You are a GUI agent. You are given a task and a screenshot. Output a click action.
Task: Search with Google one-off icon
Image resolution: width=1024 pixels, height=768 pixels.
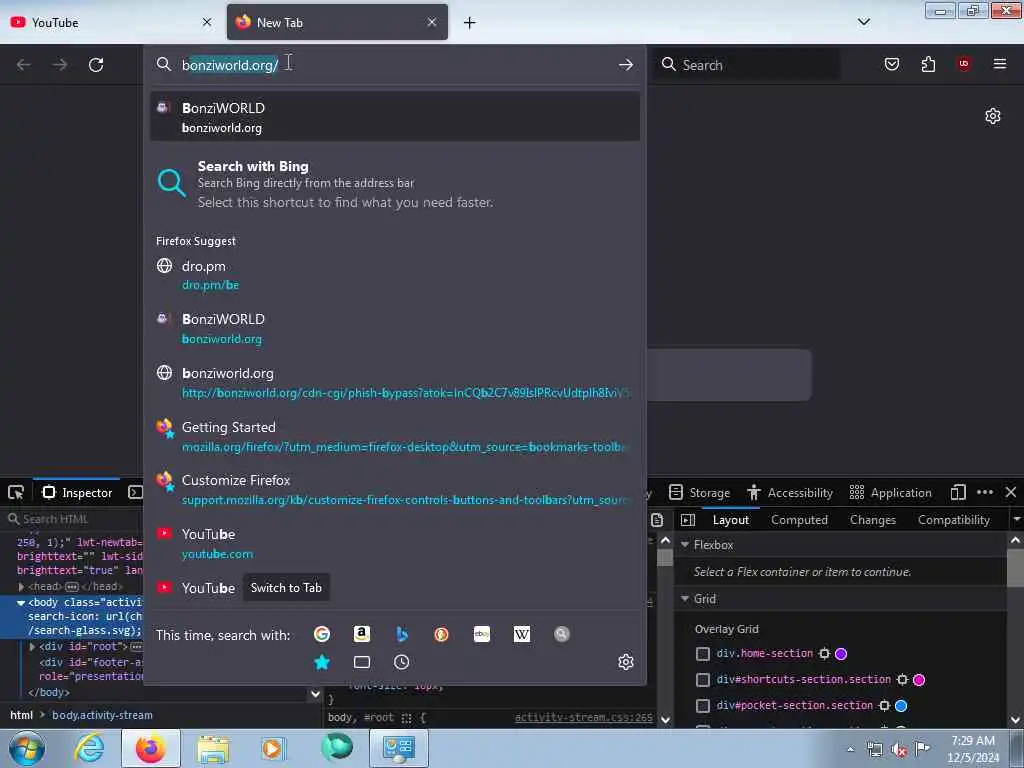pyautogui.click(x=322, y=634)
